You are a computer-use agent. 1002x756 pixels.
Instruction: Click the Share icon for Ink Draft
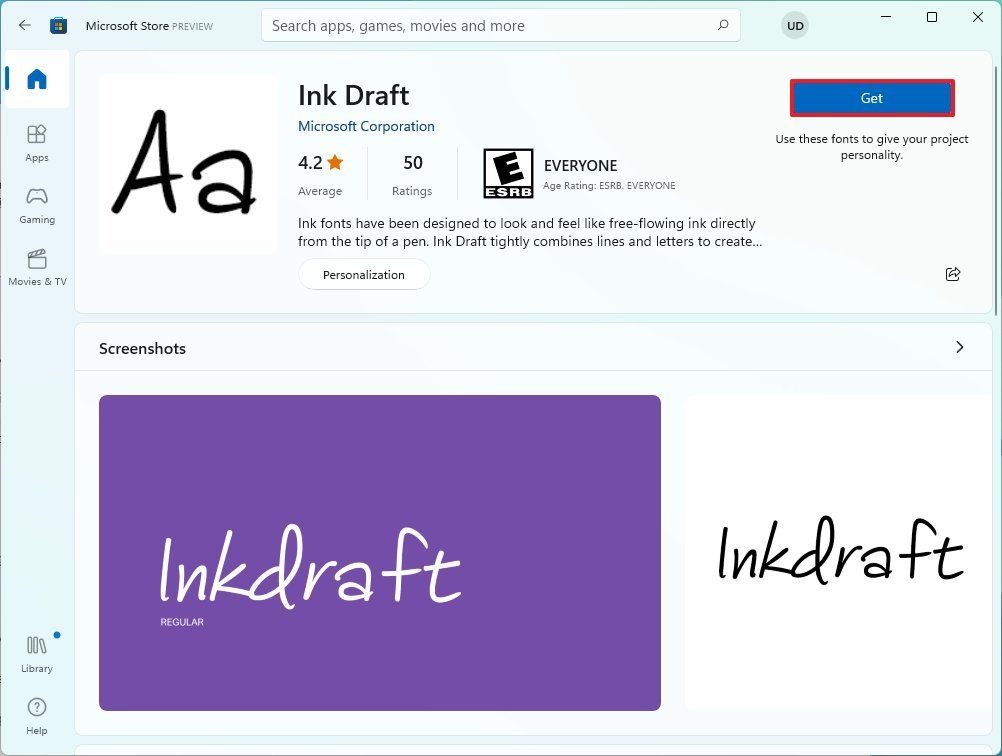point(952,274)
